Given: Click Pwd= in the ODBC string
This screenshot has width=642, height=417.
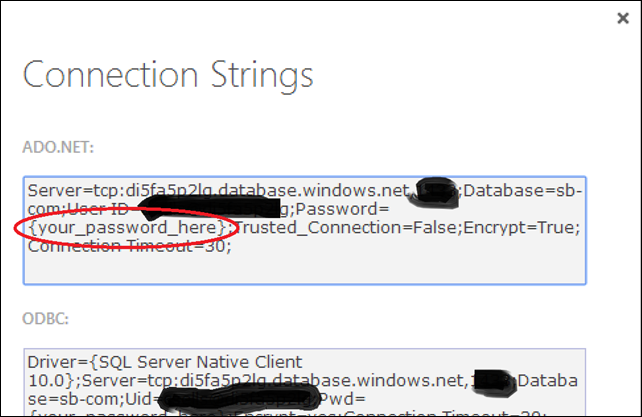Looking at the screenshot, I should (x=343, y=399).
